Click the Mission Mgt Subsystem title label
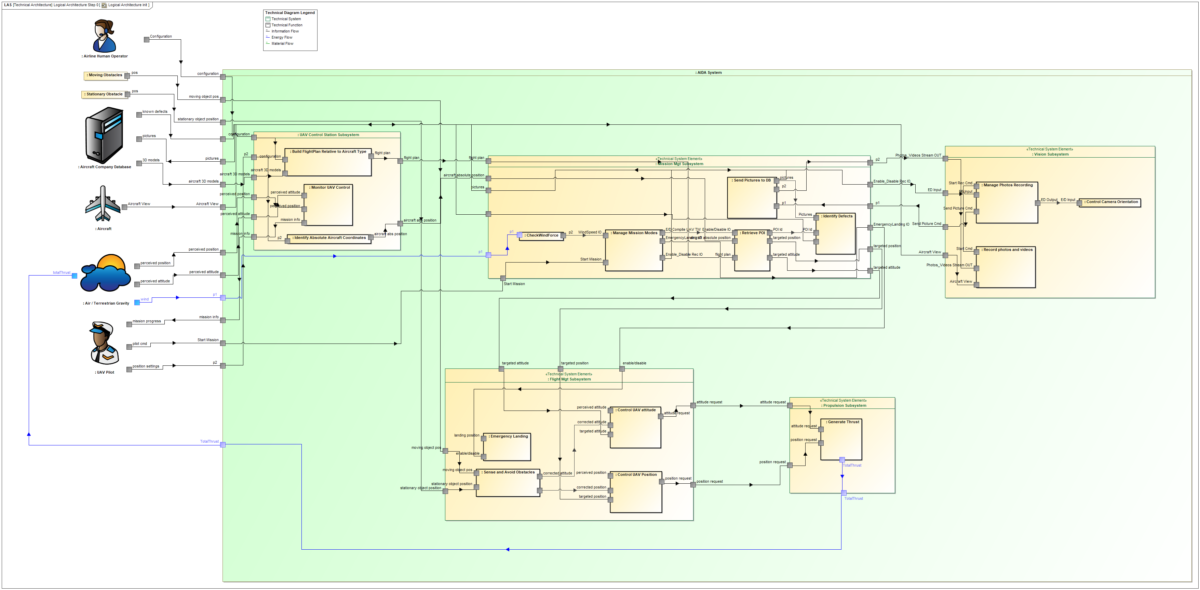This screenshot has width=1200, height=590. click(679, 162)
